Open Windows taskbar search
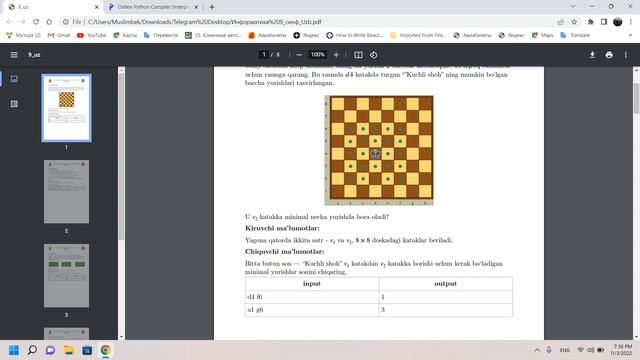 [32, 350]
